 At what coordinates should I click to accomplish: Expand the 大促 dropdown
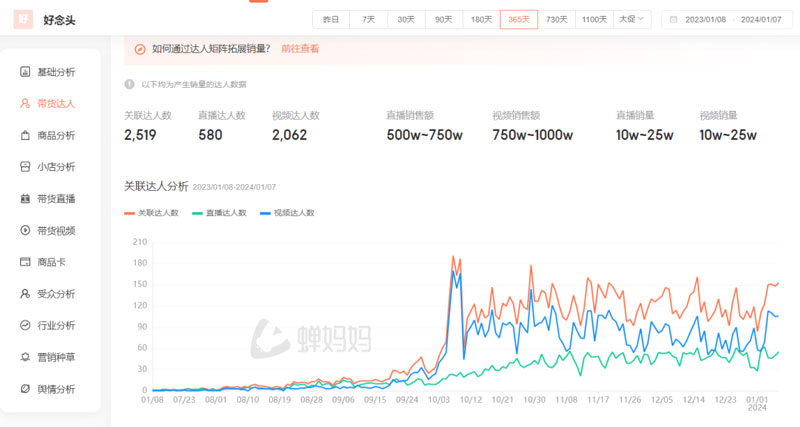(632, 19)
